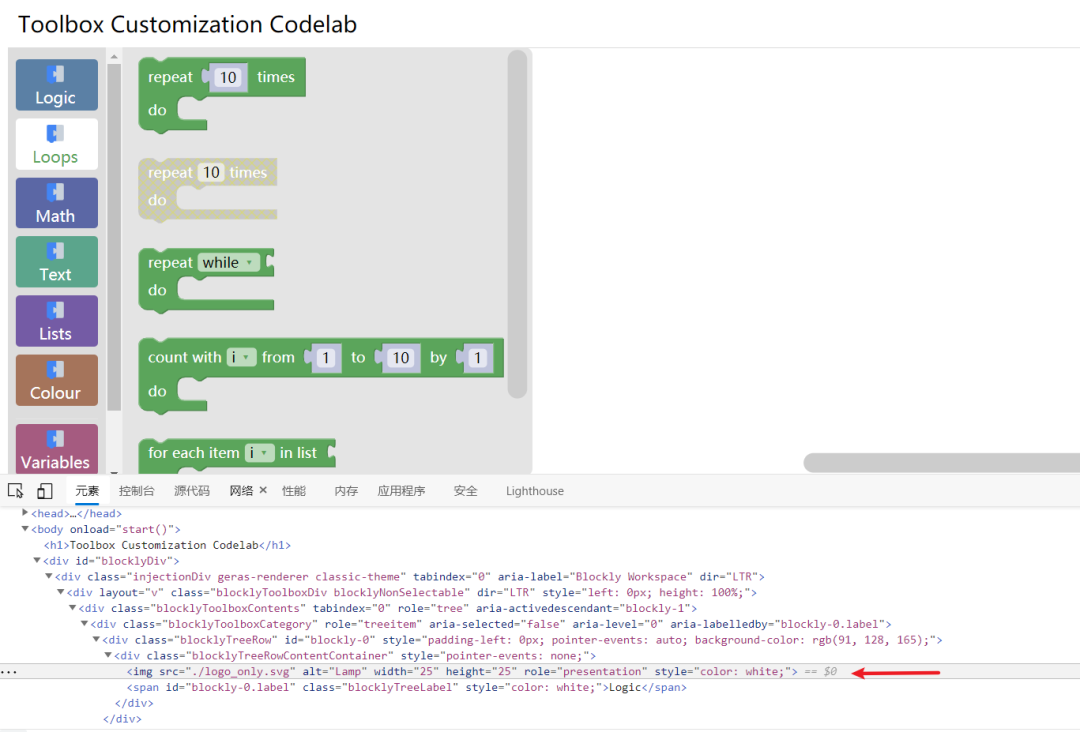Viewport: 1080px width, 732px height.
Task: Click the logo icon above Text label
Action: coord(56,251)
